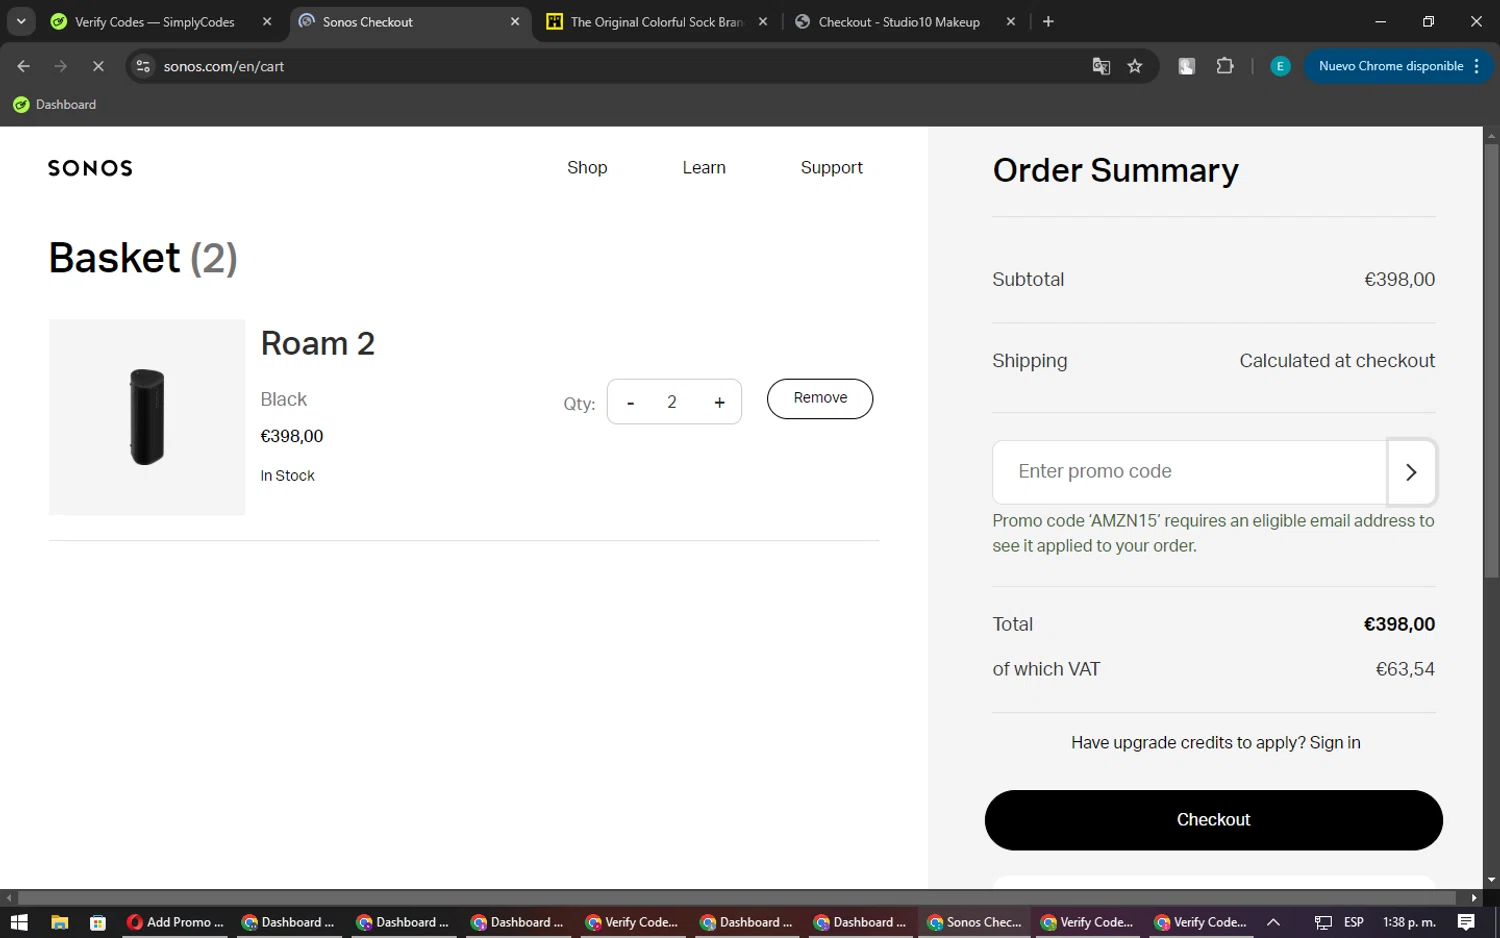Click ESP language indicator in tray
Screen dimensions: 1500x938
click(1354, 922)
